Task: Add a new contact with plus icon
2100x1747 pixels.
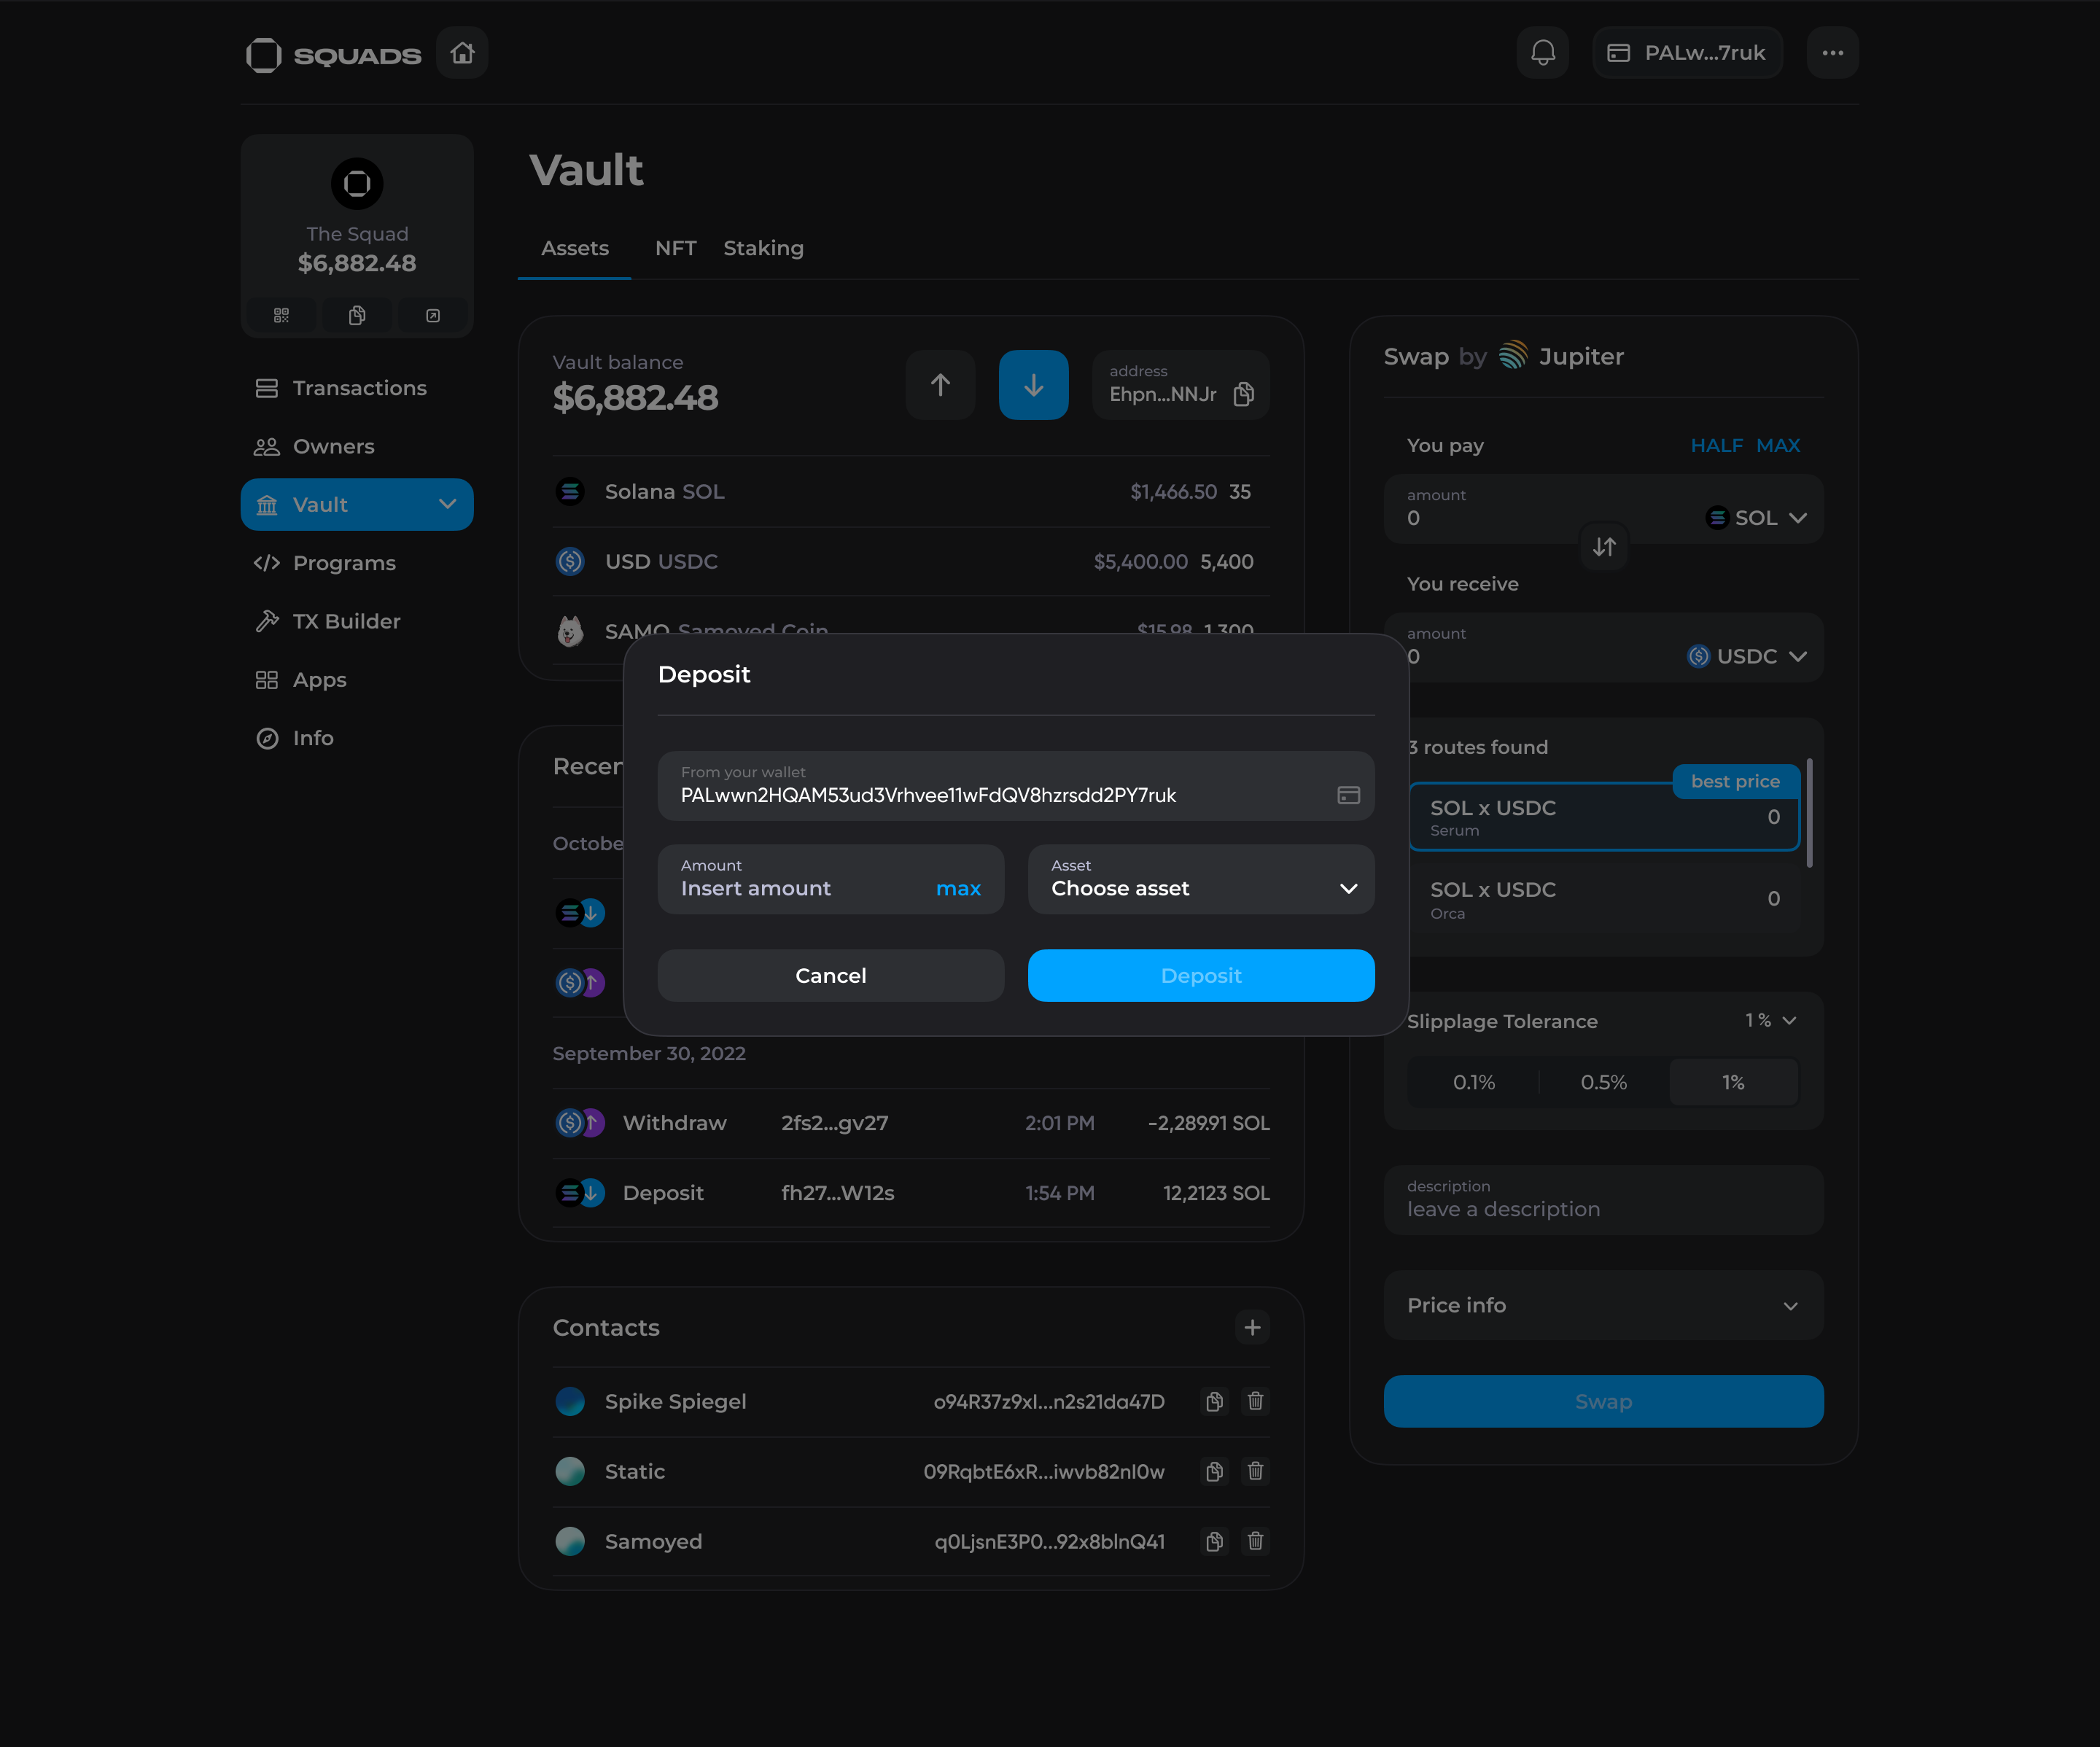Action: tap(1252, 1328)
